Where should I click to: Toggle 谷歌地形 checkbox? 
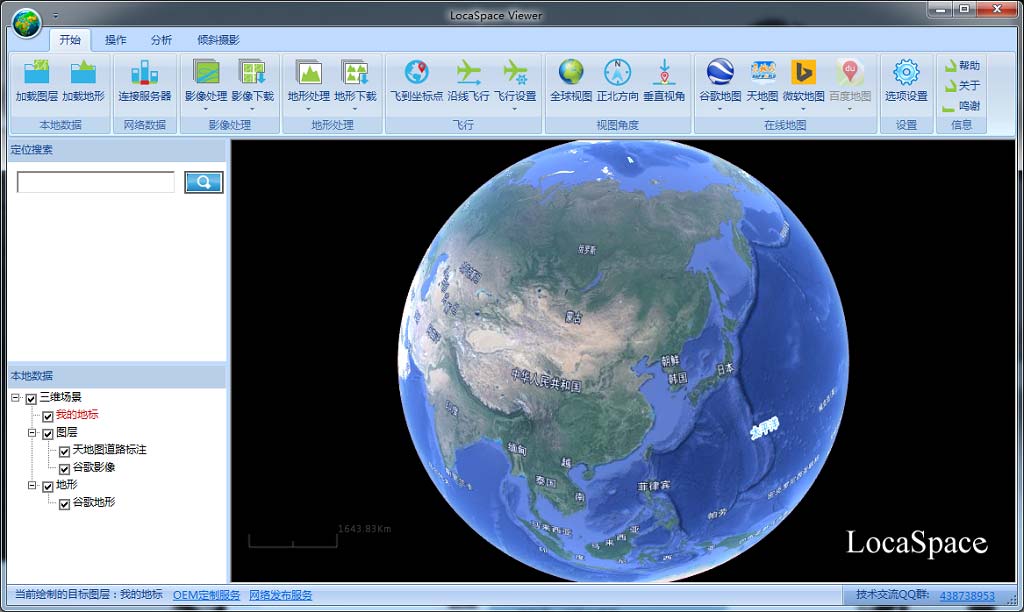[64, 504]
